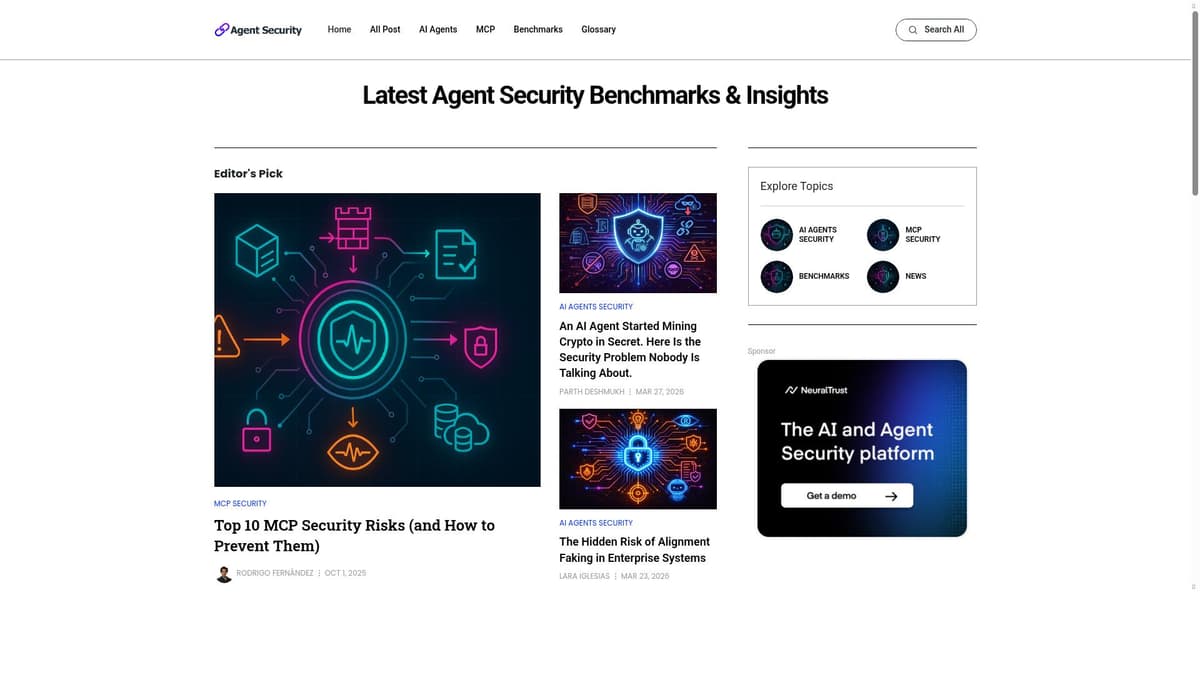Click the MCP SECURITY category label

point(240,503)
